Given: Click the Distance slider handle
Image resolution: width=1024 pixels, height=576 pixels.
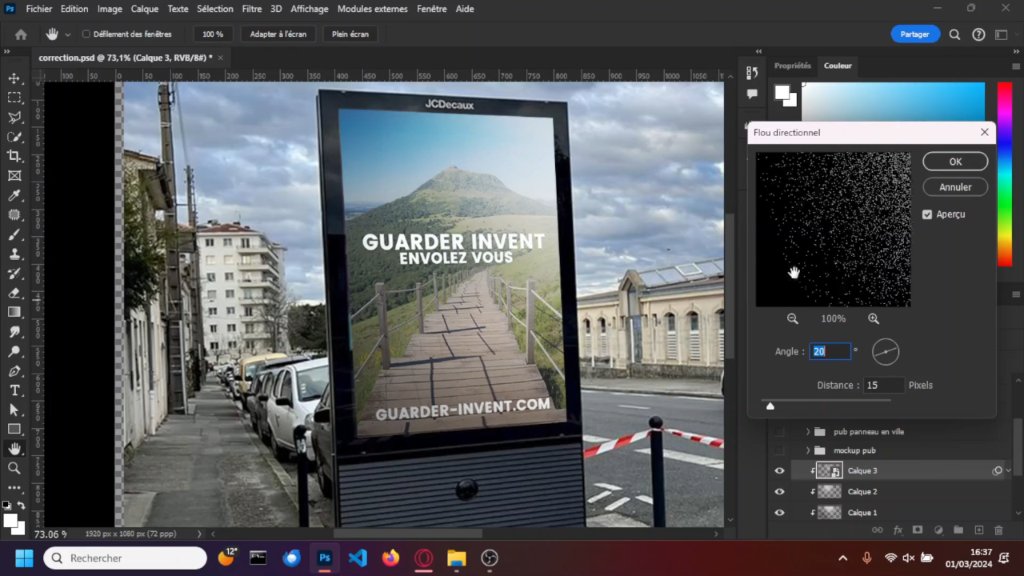Looking at the screenshot, I should (x=770, y=406).
